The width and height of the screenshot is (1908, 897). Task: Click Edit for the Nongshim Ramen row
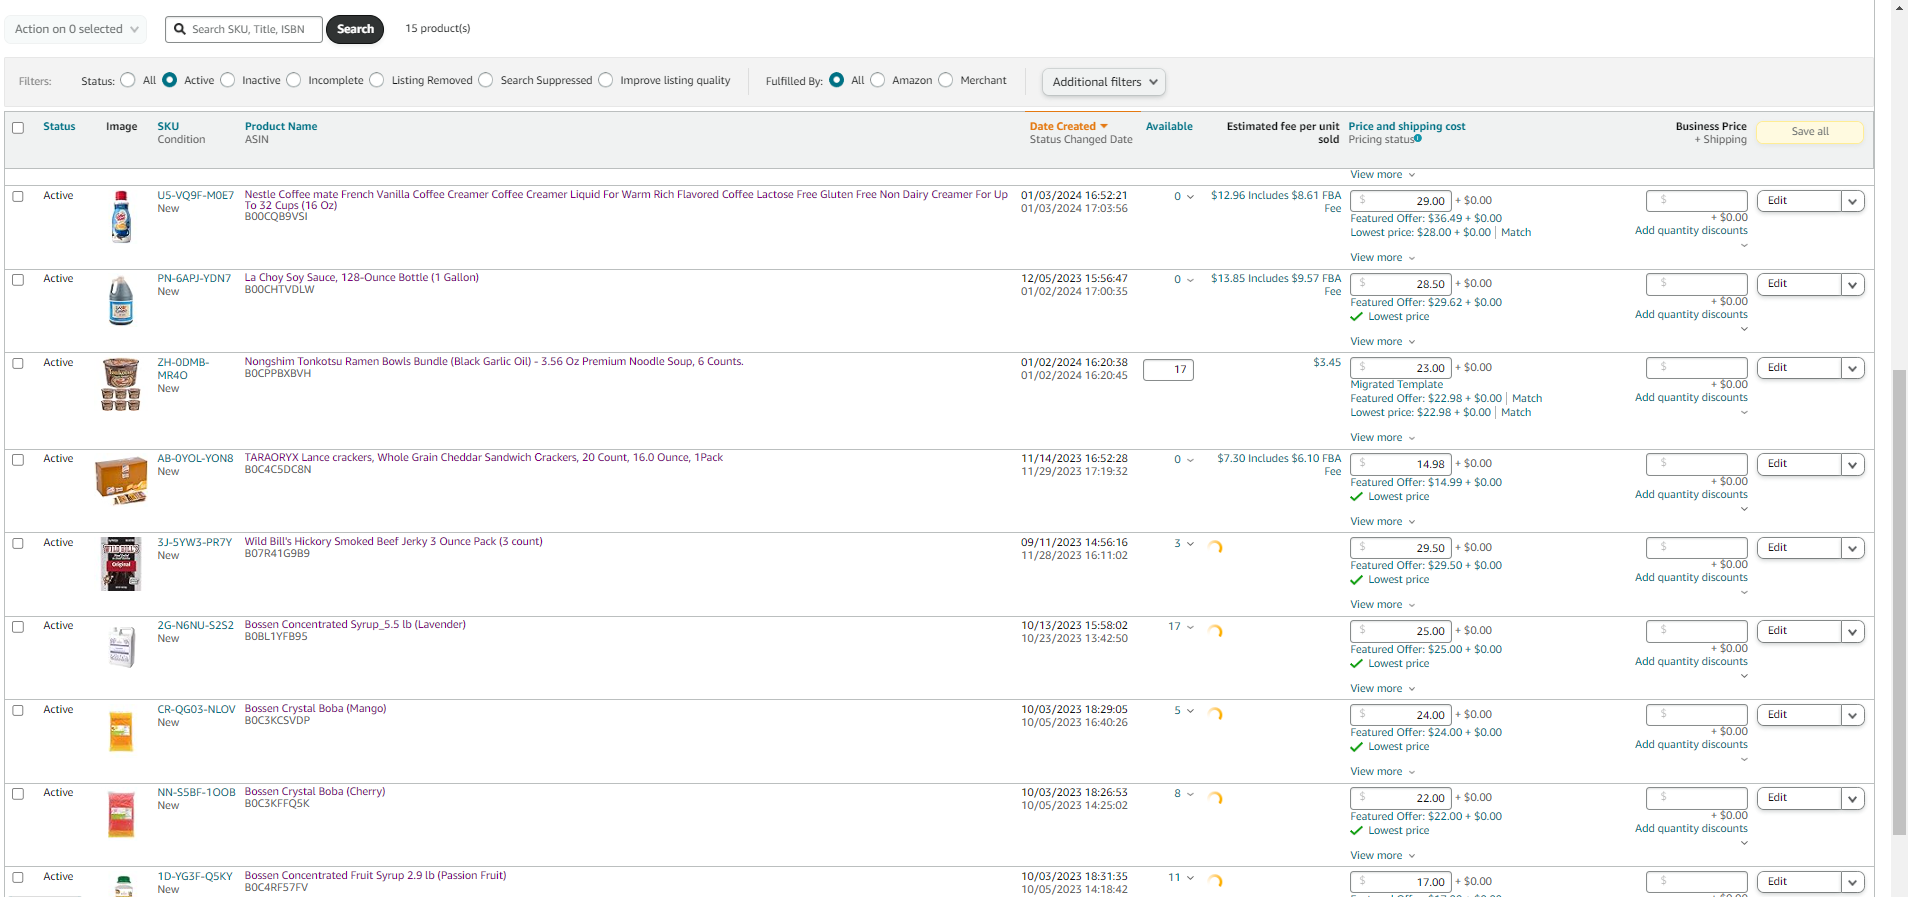pos(1798,368)
